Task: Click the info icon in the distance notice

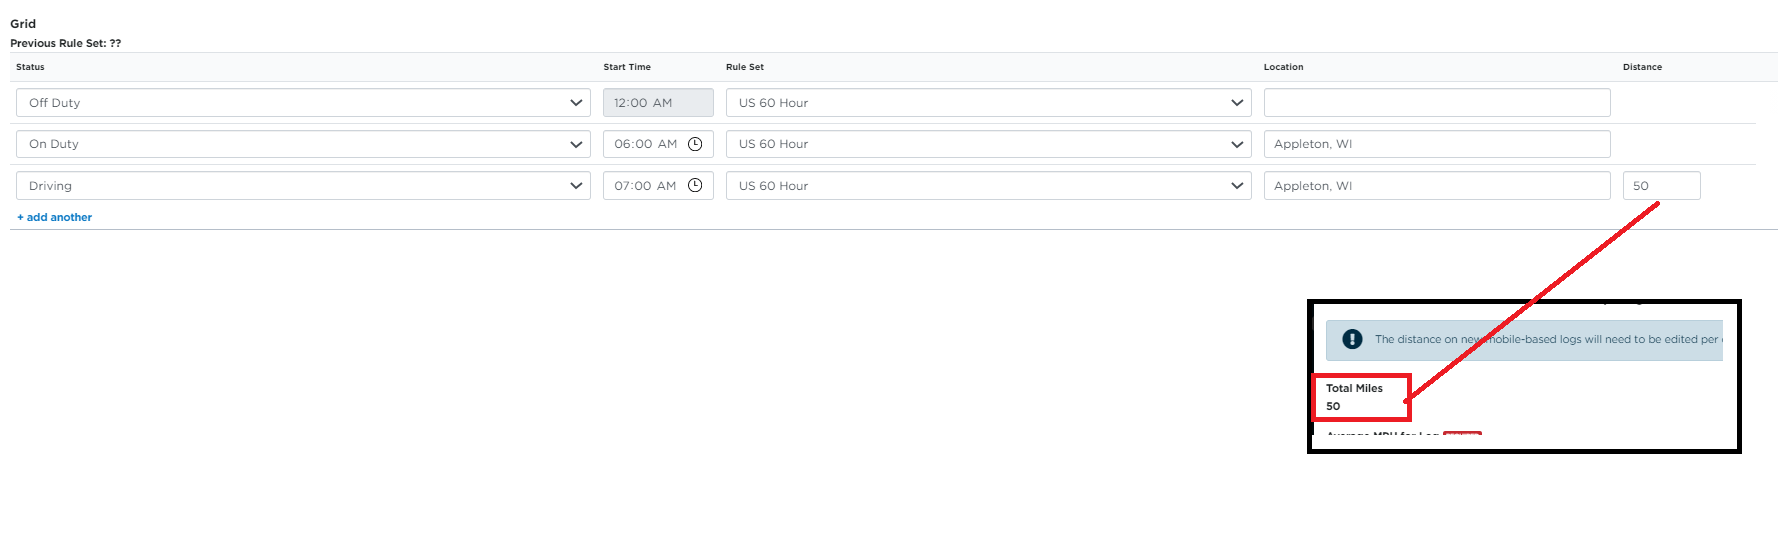Action: tap(1352, 339)
